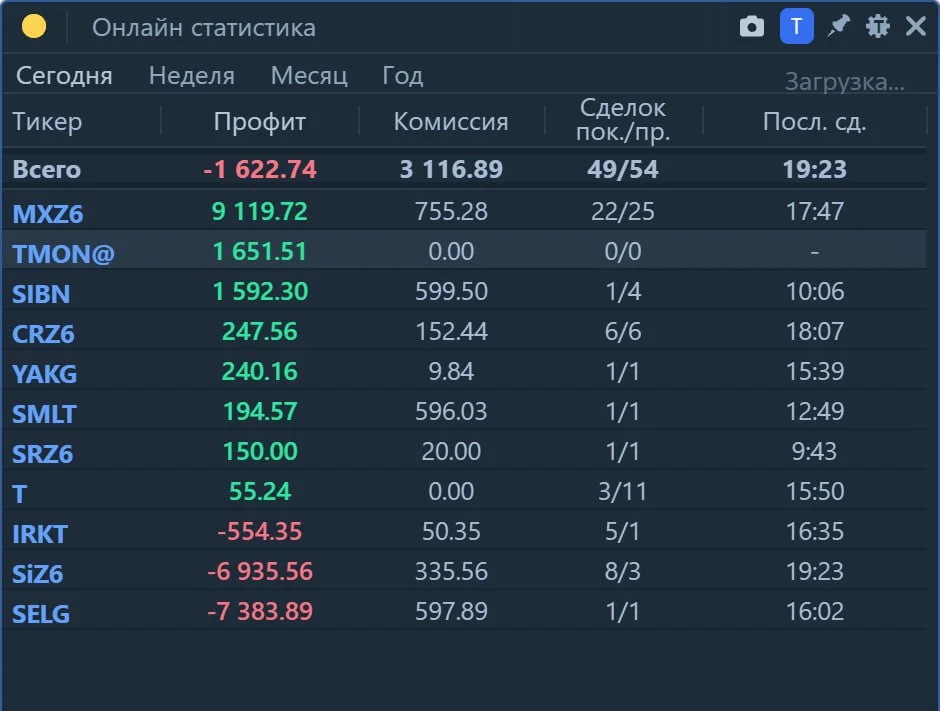Toggle the blue T button
This screenshot has height=711, width=940.
pos(796,26)
